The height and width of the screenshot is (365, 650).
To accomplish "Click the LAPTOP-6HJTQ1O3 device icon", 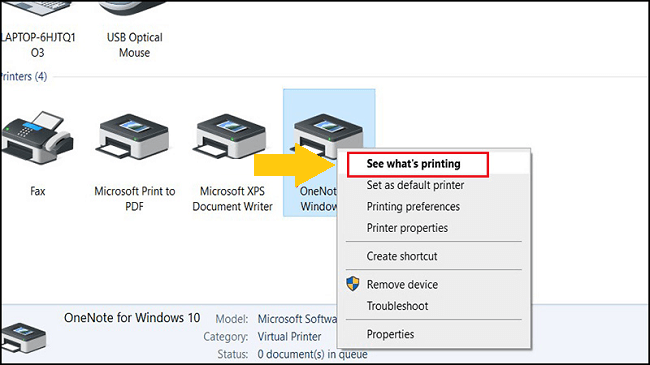I will [37, 7].
